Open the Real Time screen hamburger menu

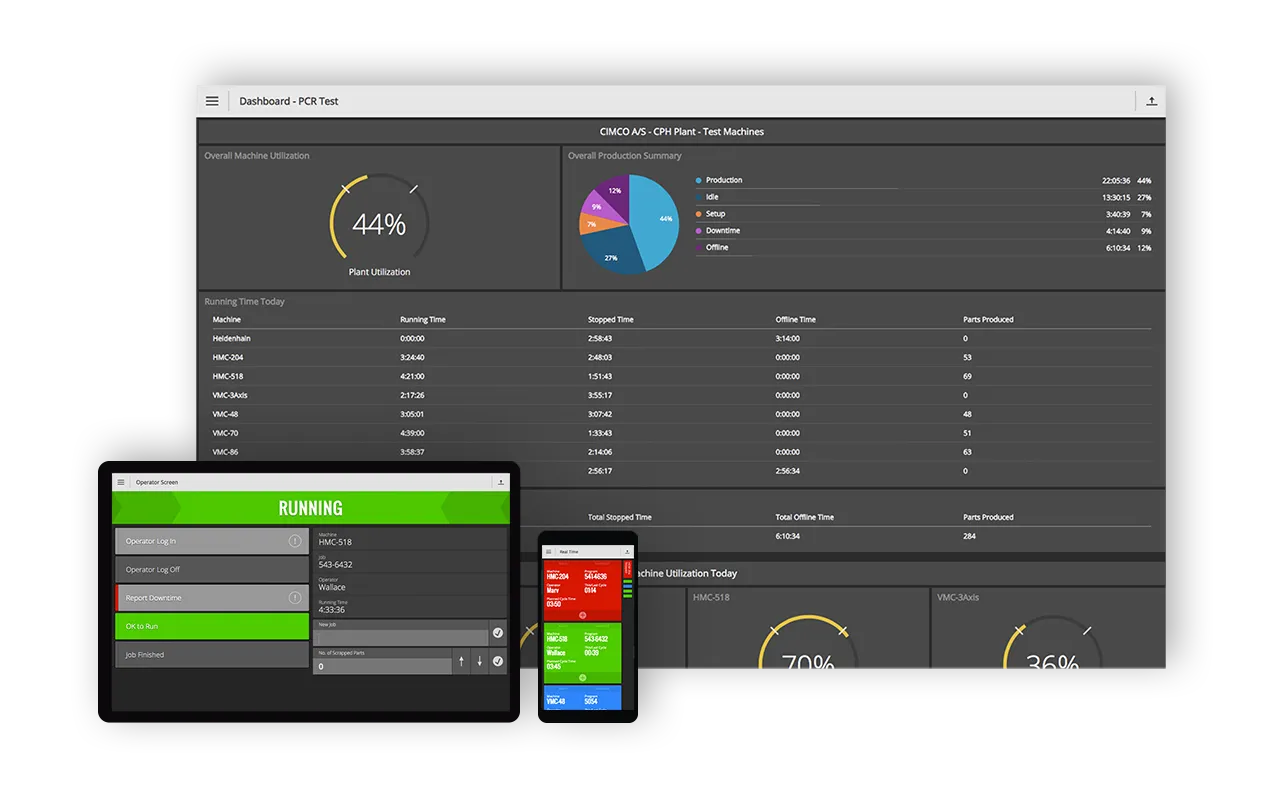tap(548, 552)
